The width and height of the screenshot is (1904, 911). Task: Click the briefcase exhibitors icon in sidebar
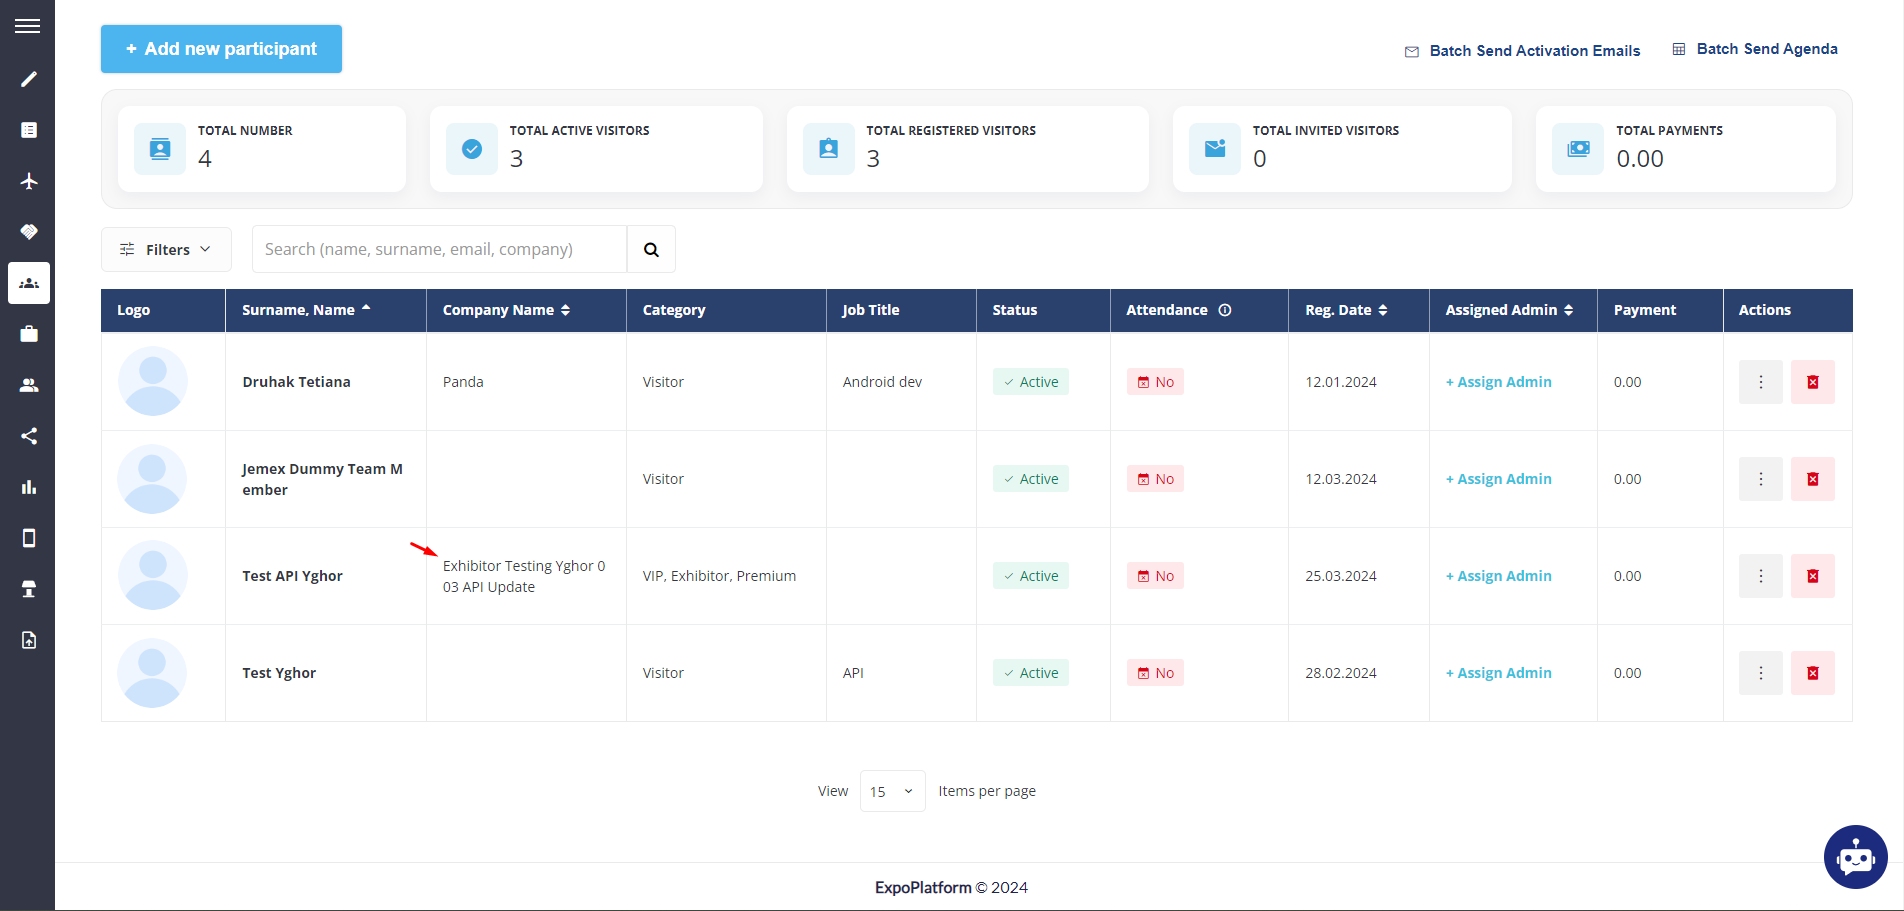pos(28,334)
